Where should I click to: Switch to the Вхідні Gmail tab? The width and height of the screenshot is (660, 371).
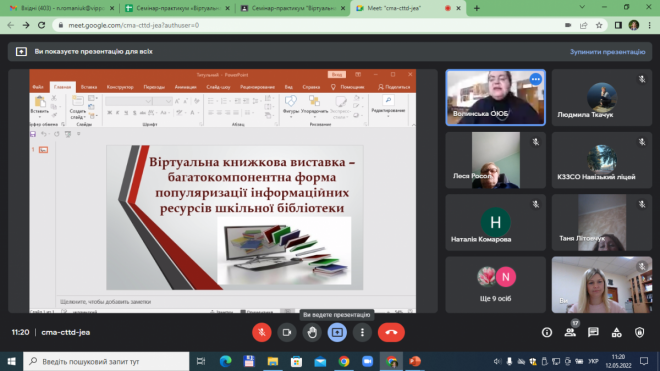tap(61, 8)
